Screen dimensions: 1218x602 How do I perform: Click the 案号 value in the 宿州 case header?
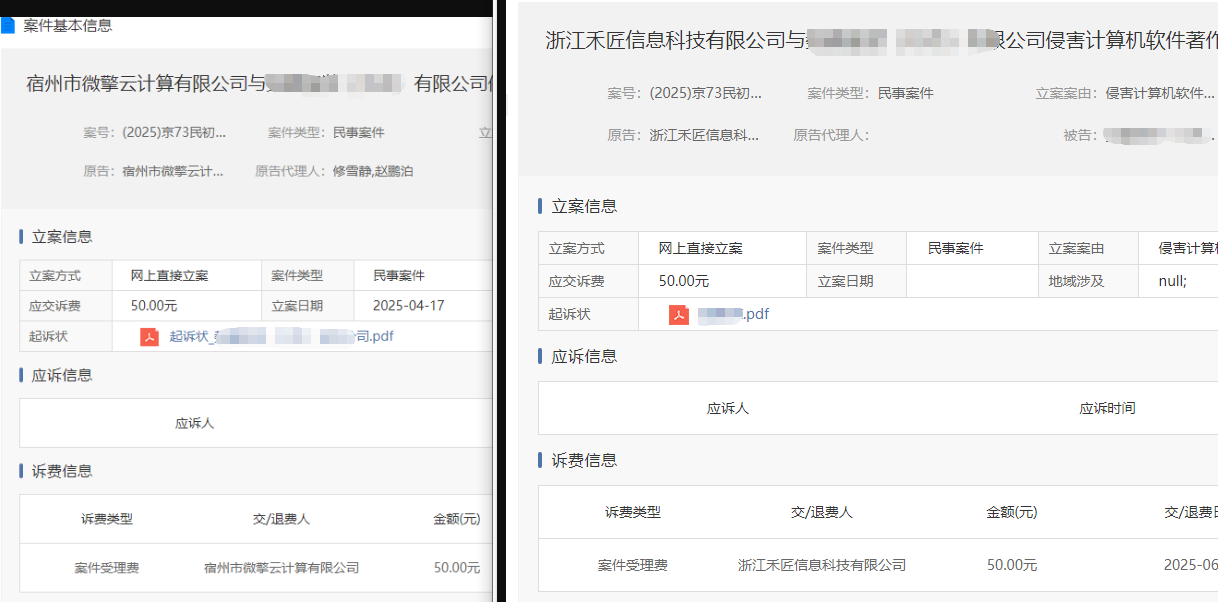click(x=174, y=132)
